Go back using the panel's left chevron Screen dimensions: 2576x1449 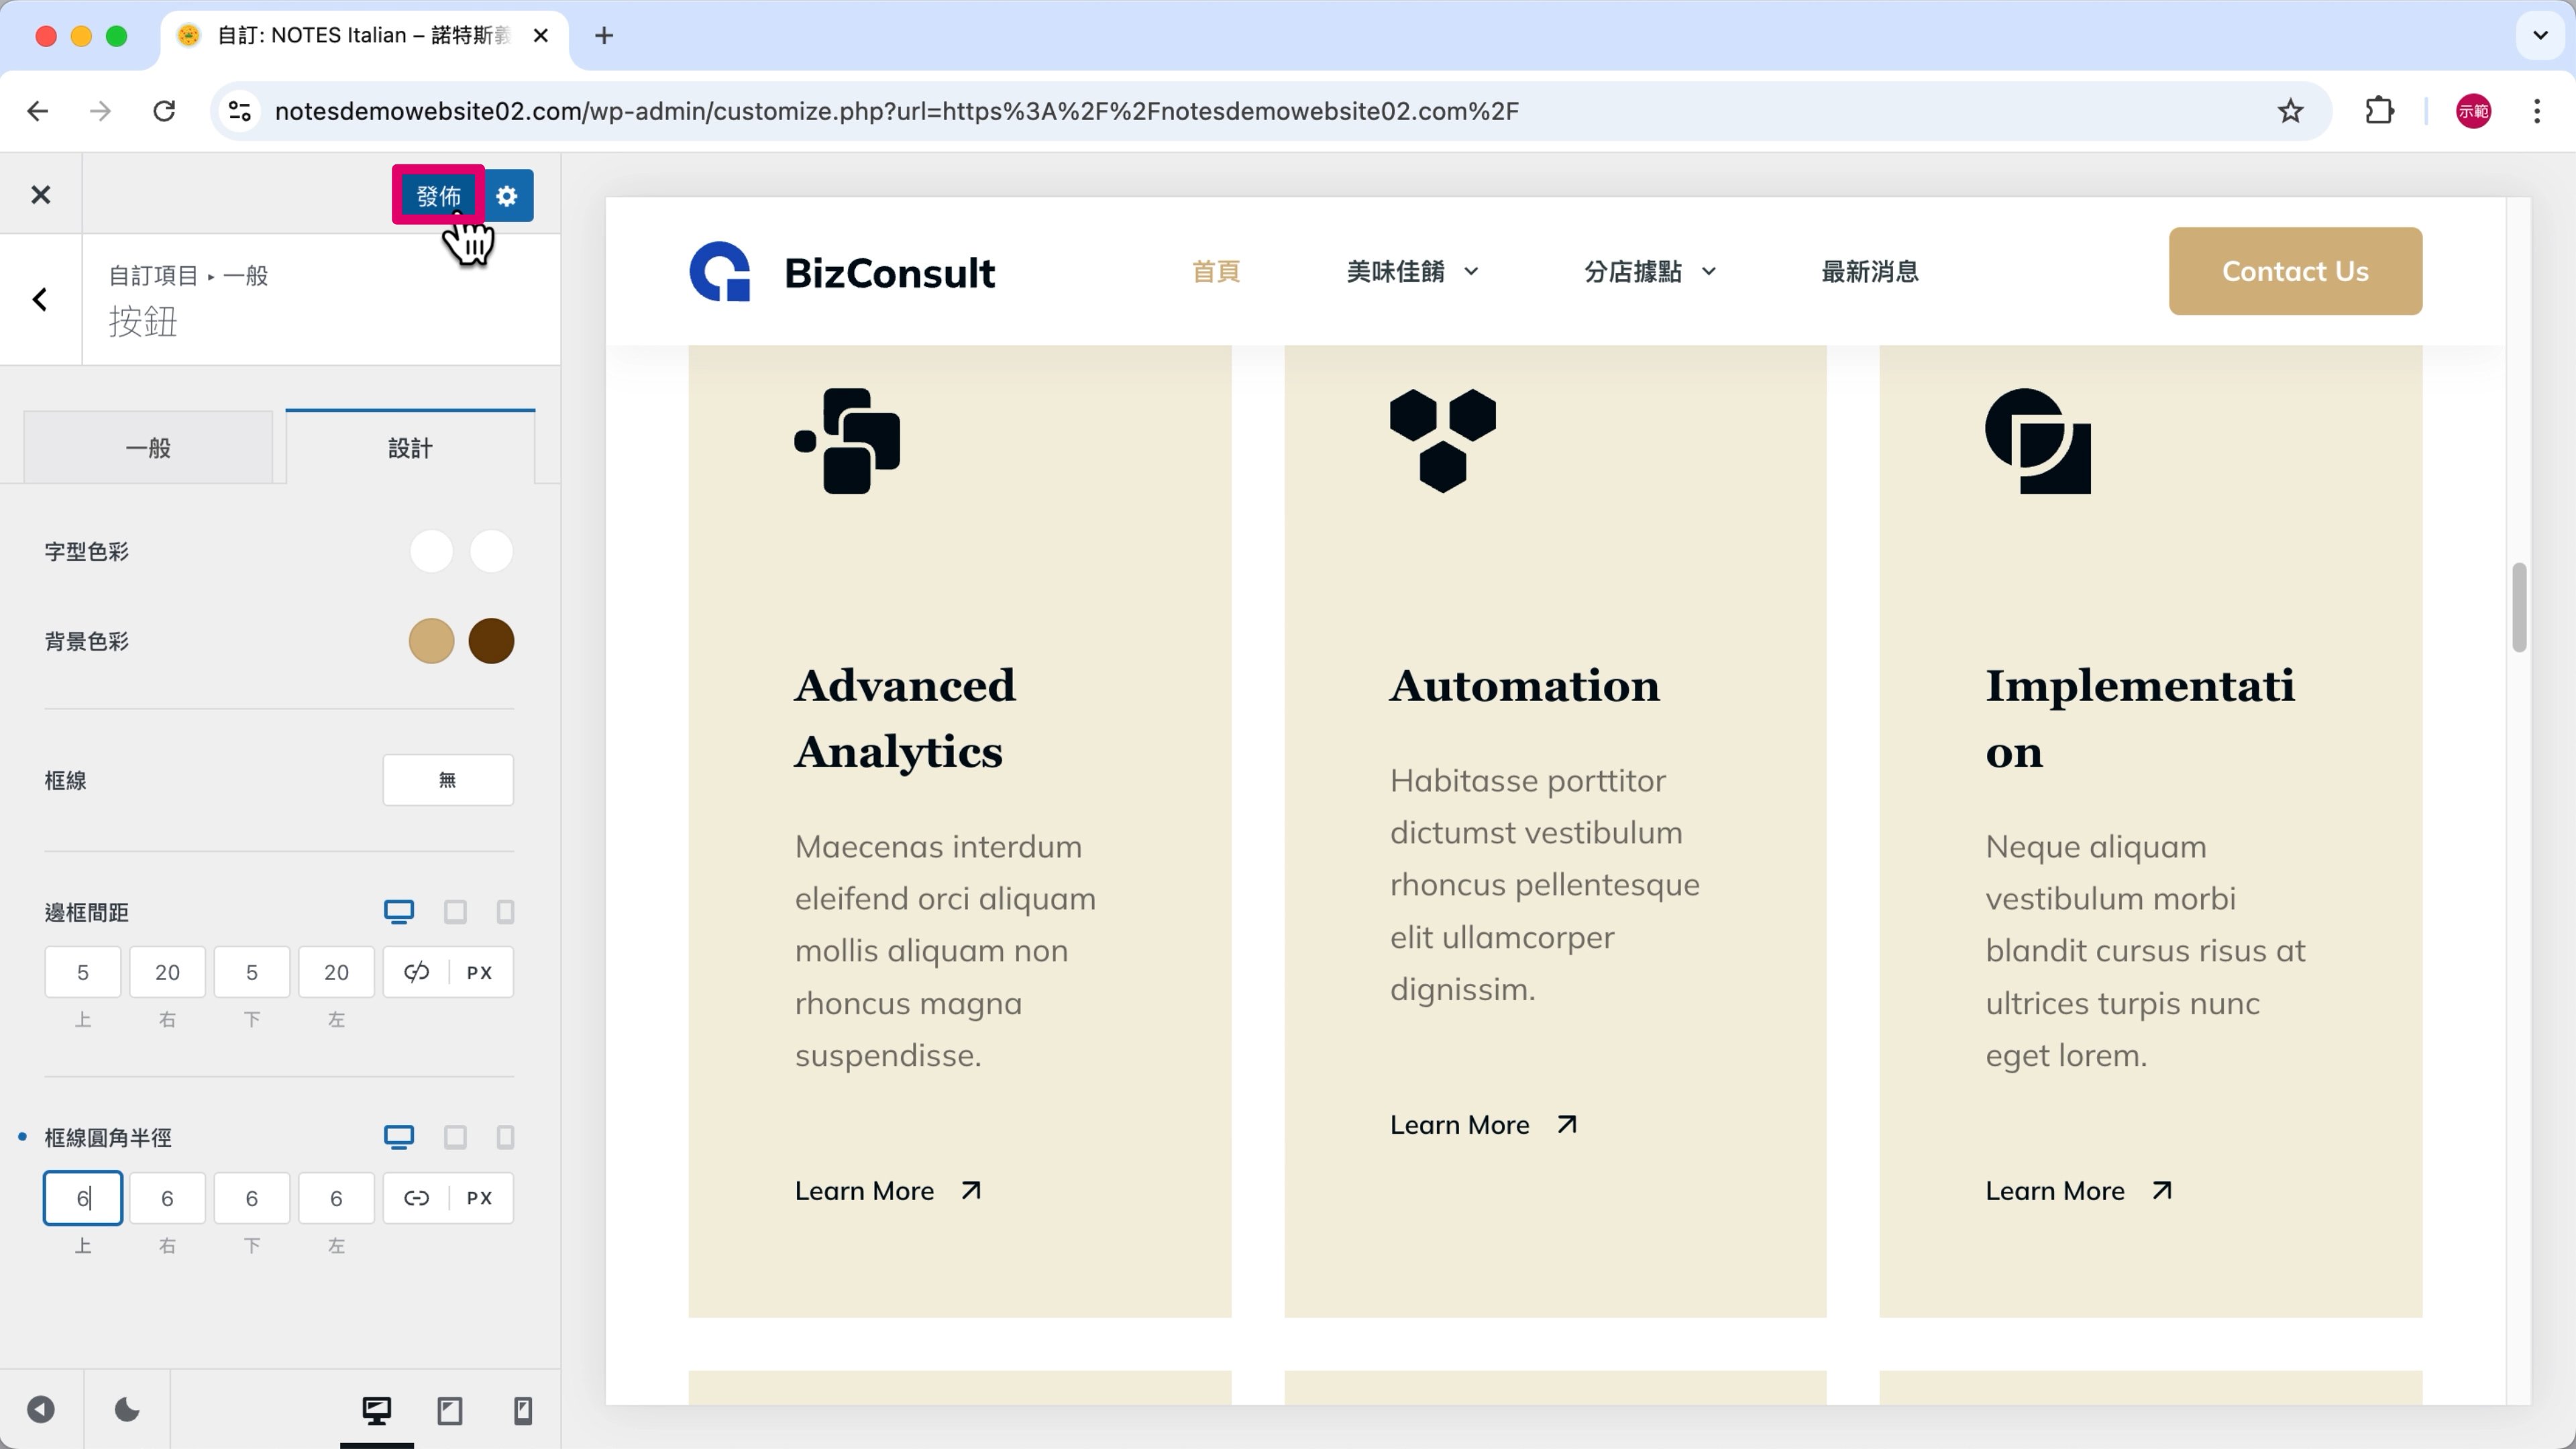40,299
